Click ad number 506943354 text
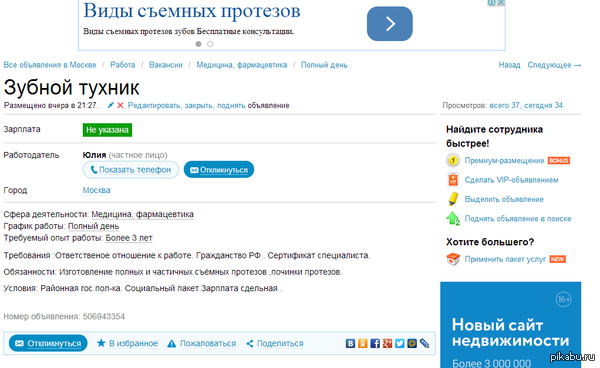Screen dimensions: 600x368 (104, 317)
